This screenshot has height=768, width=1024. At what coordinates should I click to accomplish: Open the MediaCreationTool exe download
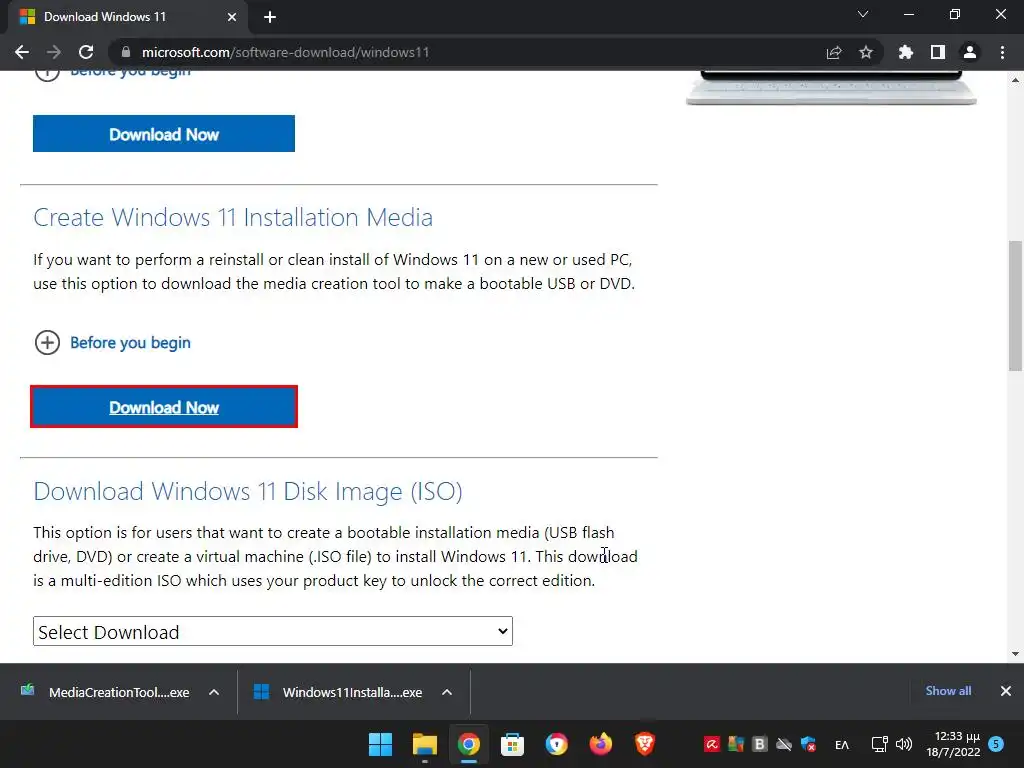click(106, 692)
